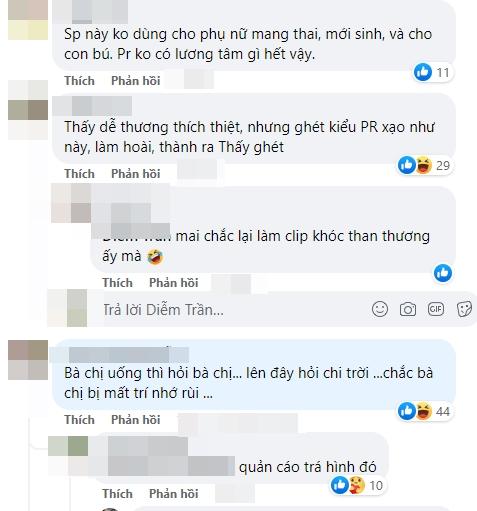Like the Bà chị uống thì hỏi comment
The width and height of the screenshot is (477, 511).
(79, 420)
